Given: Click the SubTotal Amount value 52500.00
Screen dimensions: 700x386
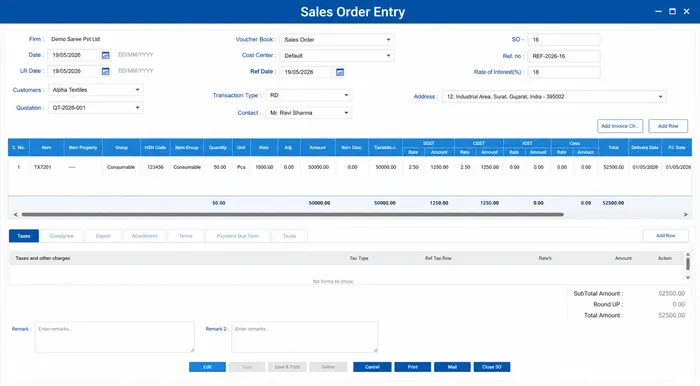Looking at the screenshot, I should [x=671, y=294].
